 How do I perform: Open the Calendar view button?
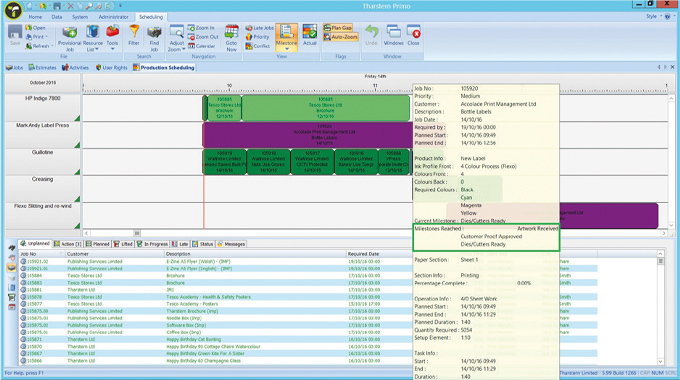pyautogui.click(x=202, y=46)
